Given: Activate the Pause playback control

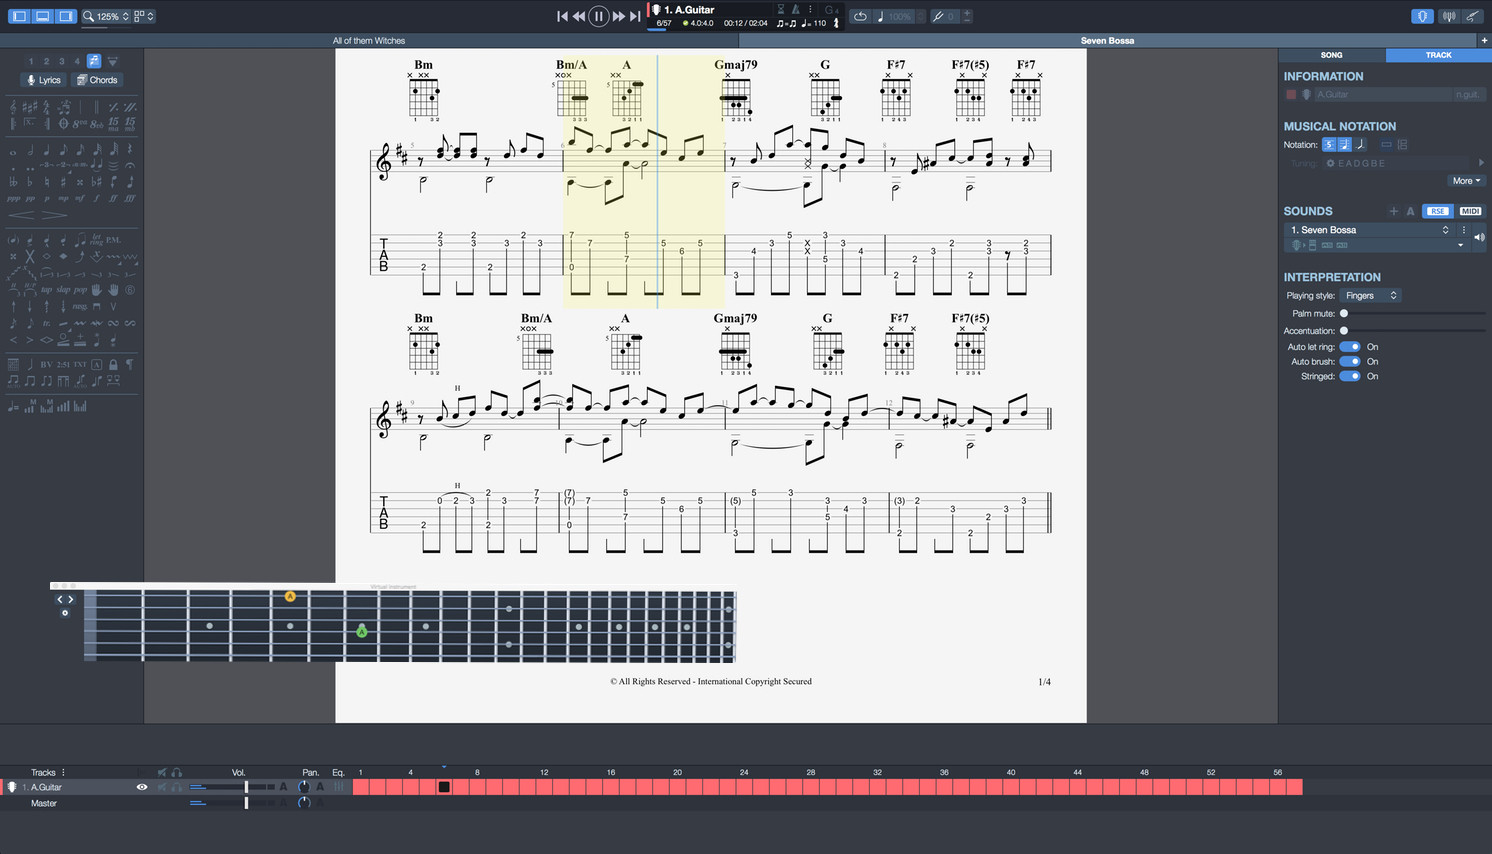Looking at the screenshot, I should [598, 16].
